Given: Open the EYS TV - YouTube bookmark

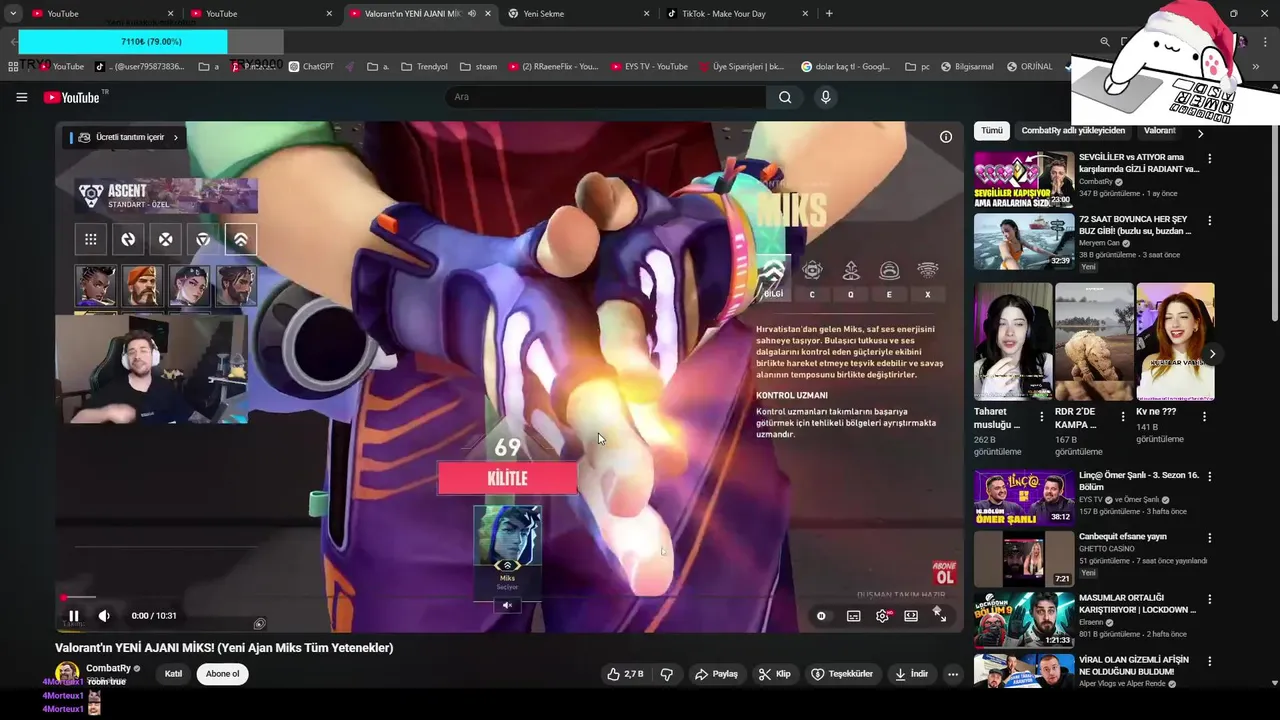Looking at the screenshot, I should 648,67.
